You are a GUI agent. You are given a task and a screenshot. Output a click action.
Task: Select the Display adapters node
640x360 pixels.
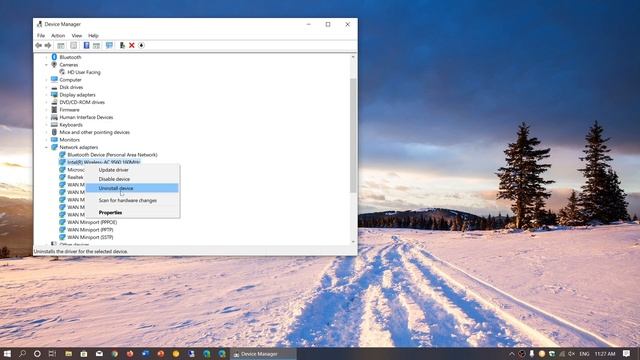(77, 95)
